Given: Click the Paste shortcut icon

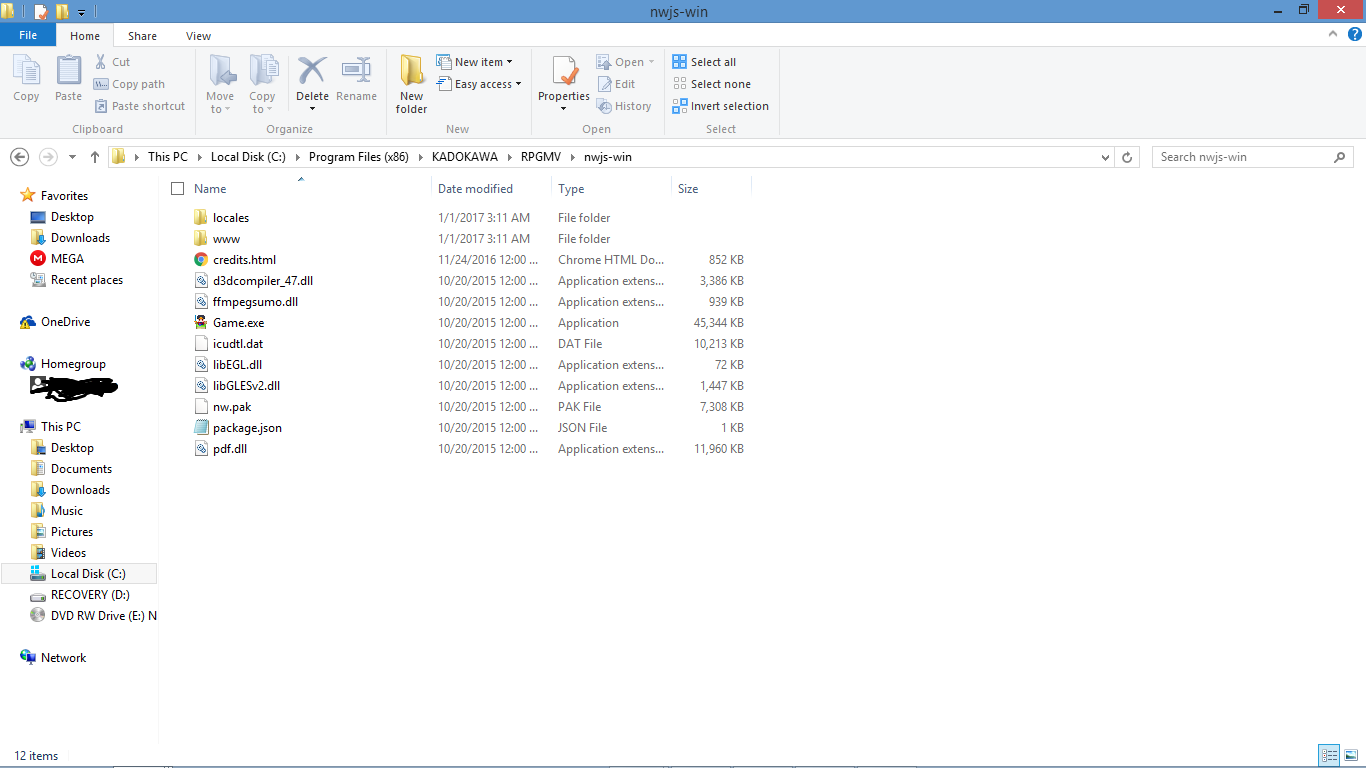Looking at the screenshot, I should point(101,106).
